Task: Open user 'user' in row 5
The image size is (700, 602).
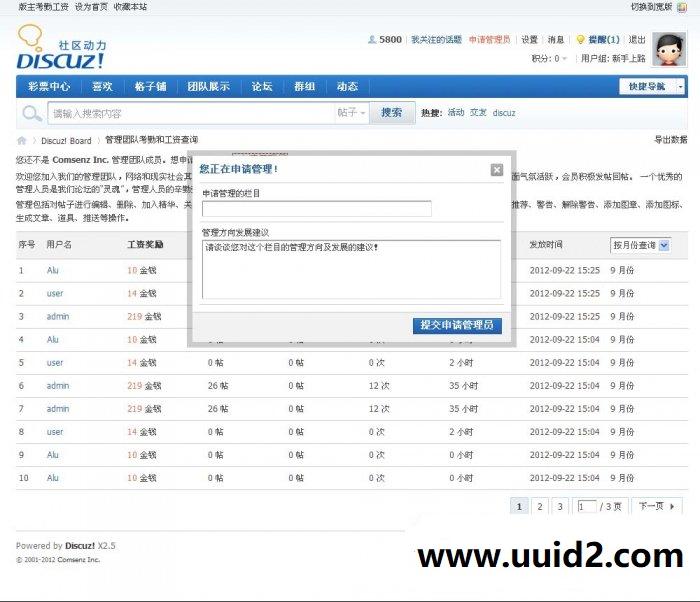Action: click(x=55, y=363)
